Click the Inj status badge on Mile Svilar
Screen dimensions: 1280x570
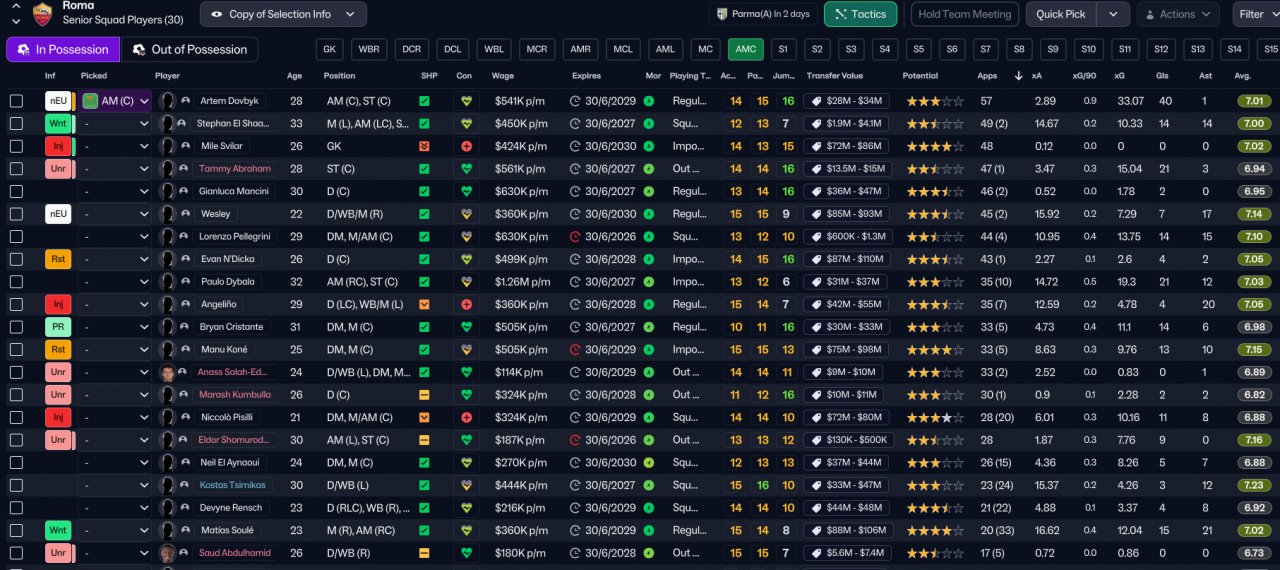58,146
